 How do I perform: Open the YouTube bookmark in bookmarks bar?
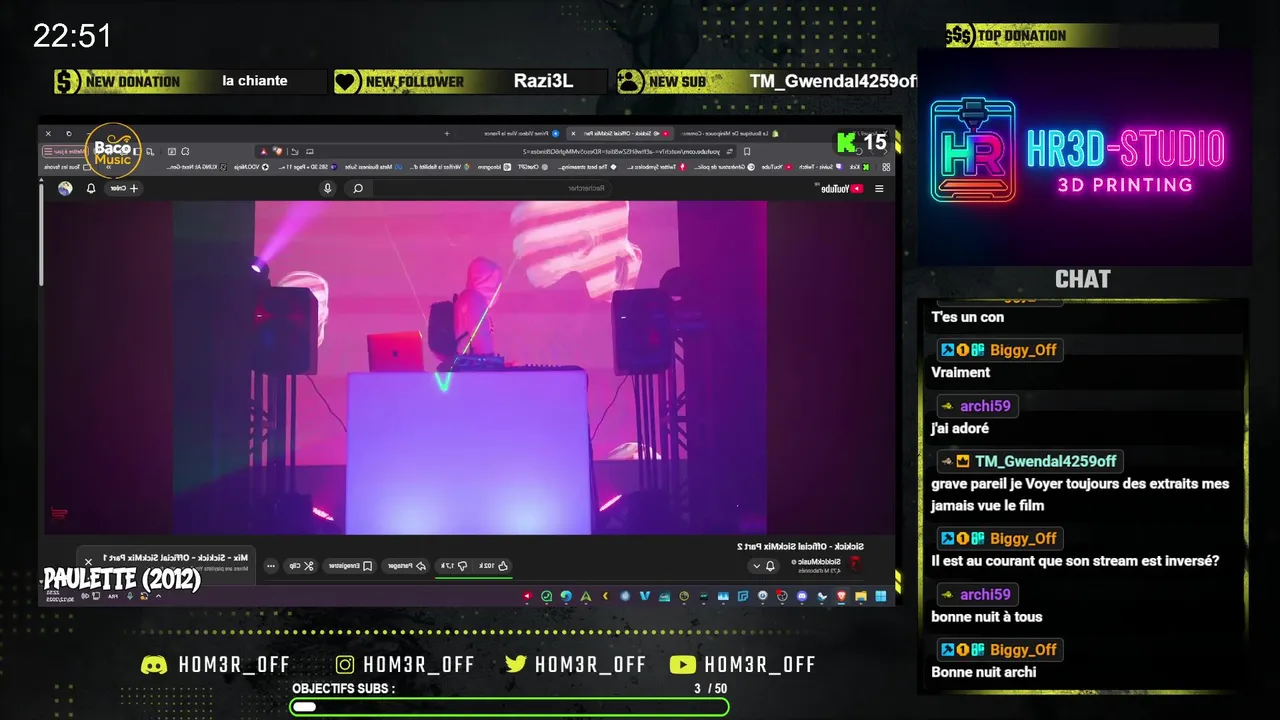point(777,167)
